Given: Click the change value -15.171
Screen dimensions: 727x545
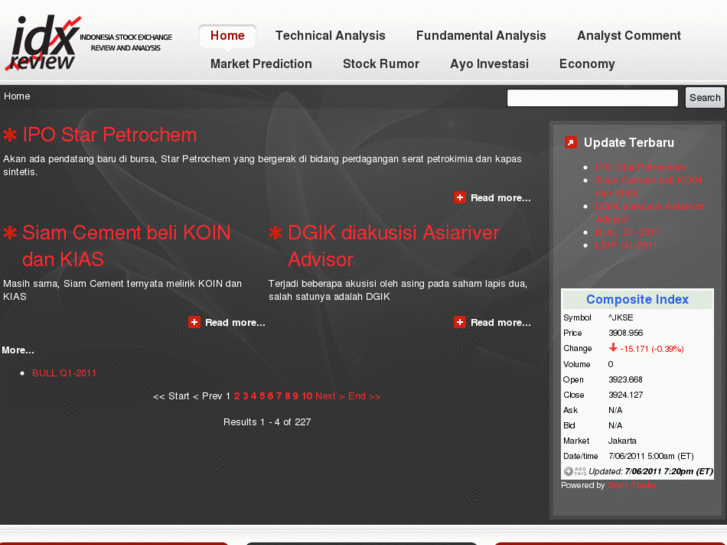Looking at the screenshot, I should click(x=651, y=349).
